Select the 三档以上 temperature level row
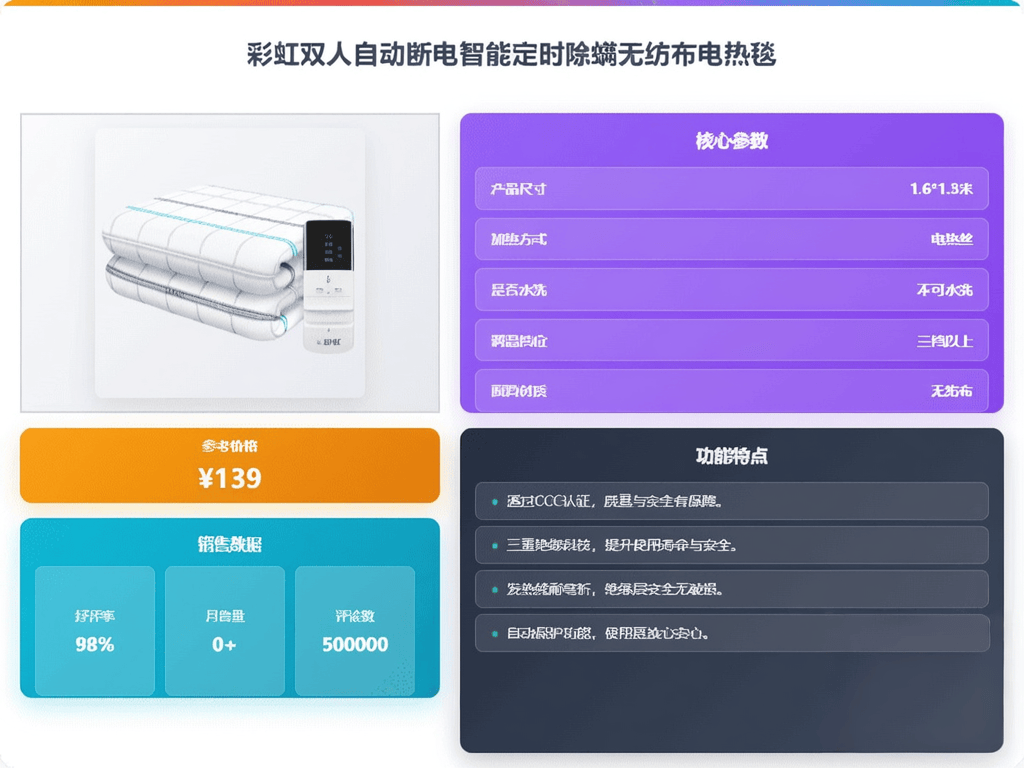The image size is (1024, 768). tap(731, 340)
